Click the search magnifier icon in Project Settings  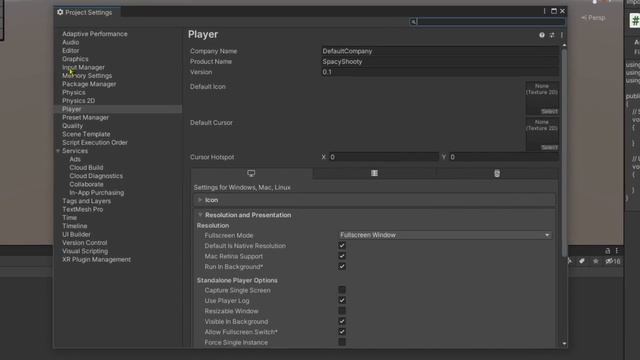click(413, 22)
